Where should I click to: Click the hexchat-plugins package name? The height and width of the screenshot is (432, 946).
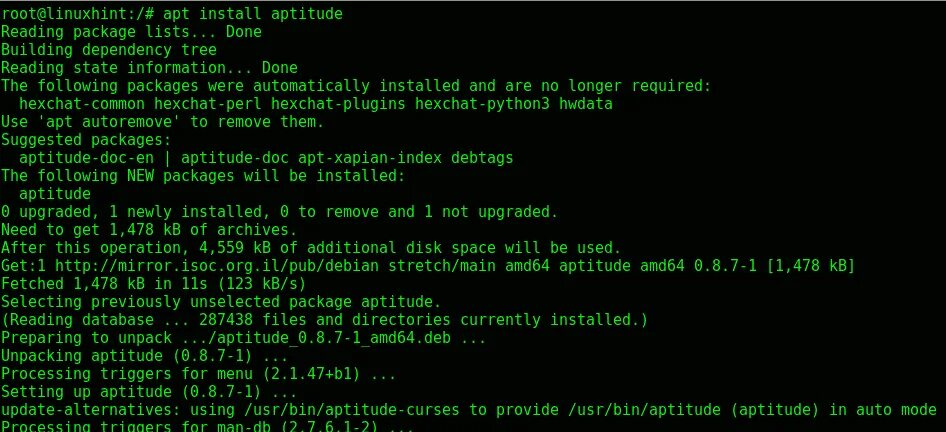(338, 104)
